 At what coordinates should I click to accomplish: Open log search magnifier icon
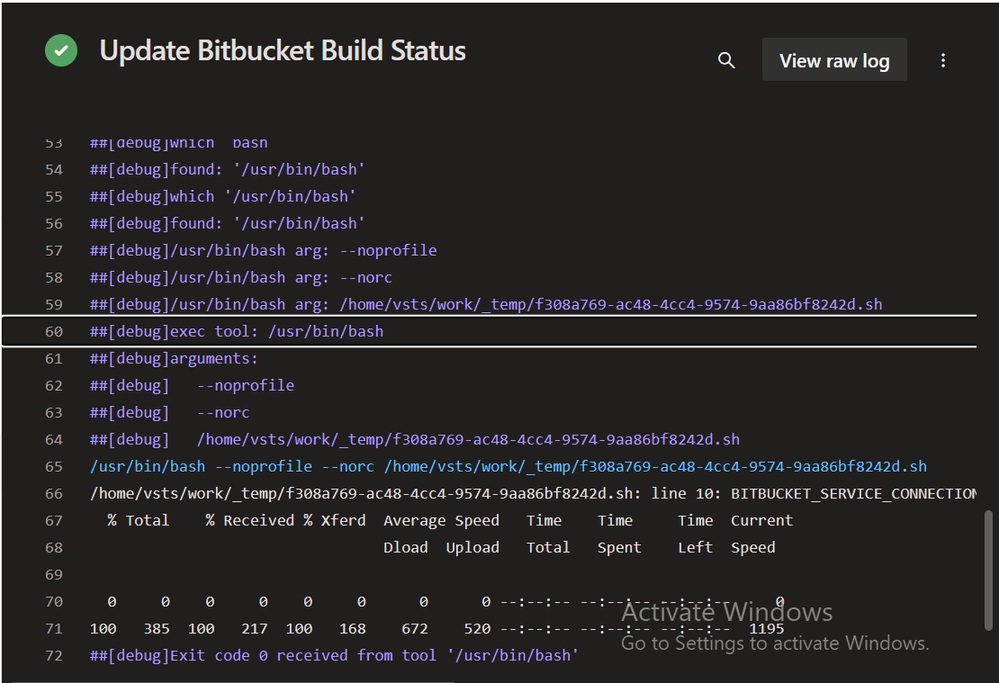(x=726, y=60)
